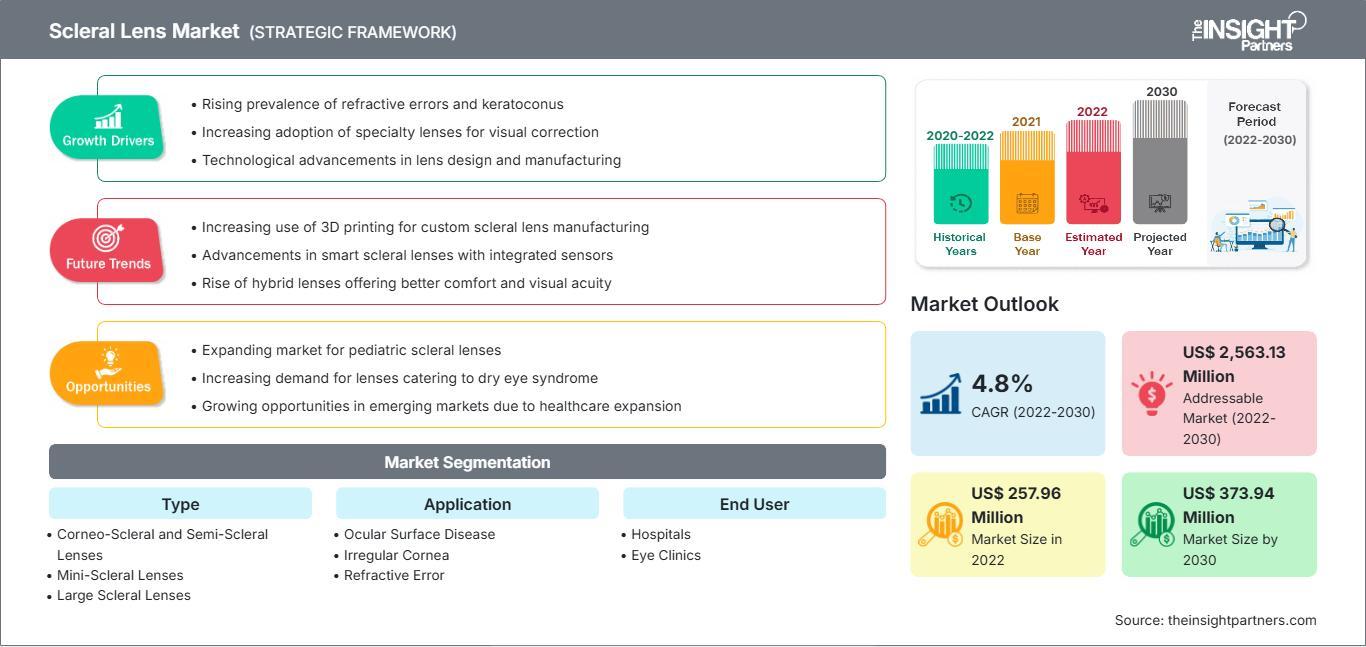
Task: Click The Insight Partners logo
Action: click(x=1249, y=30)
